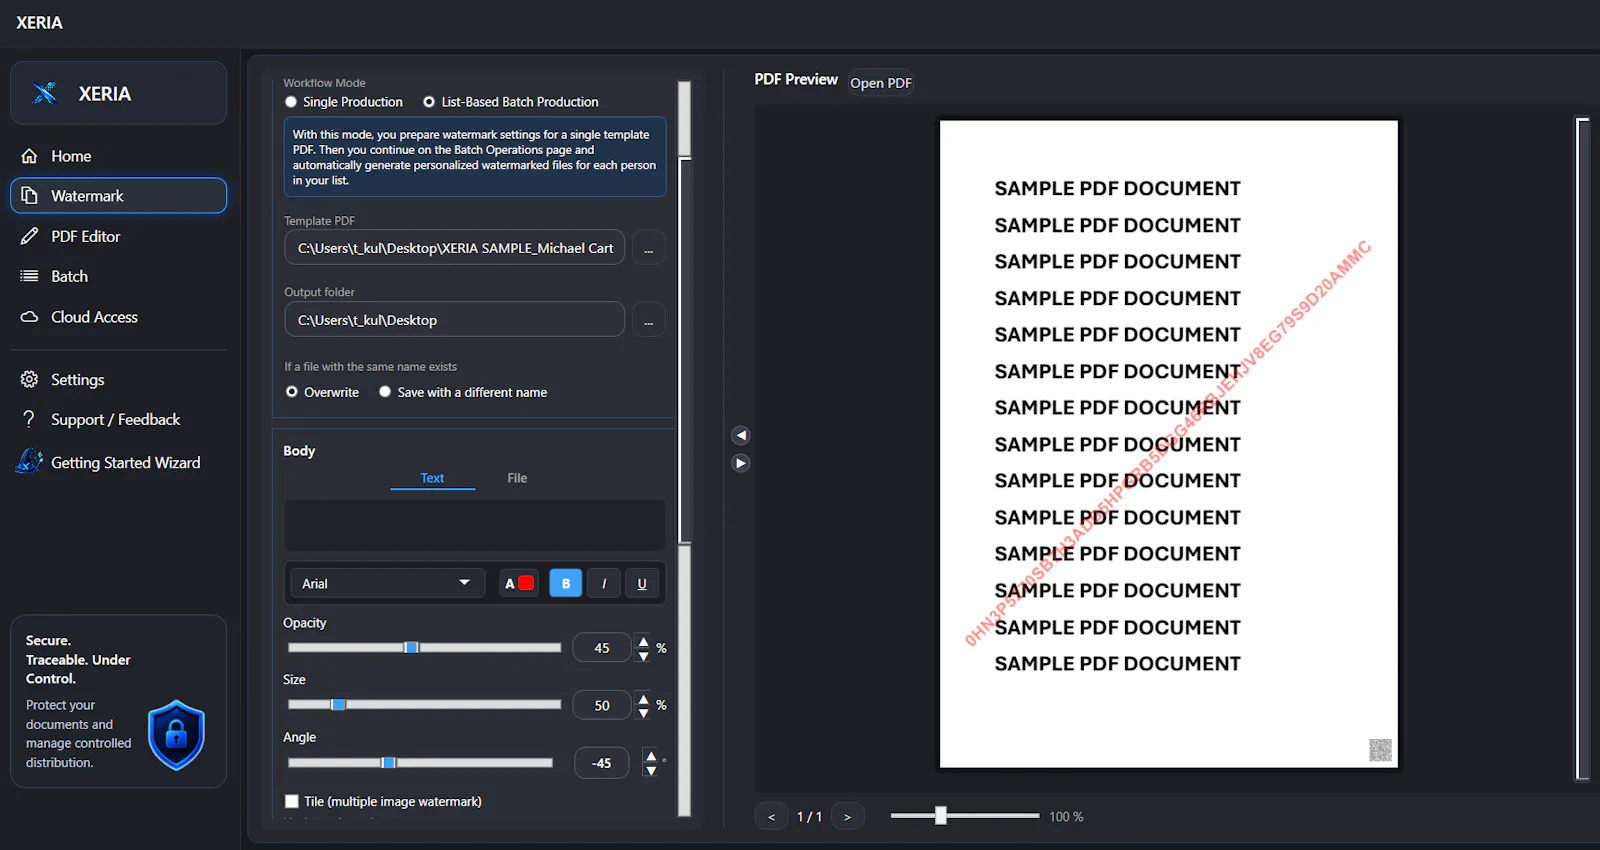Click the watermark body text area
Viewport: 1600px width, 850px height.
pyautogui.click(x=475, y=525)
